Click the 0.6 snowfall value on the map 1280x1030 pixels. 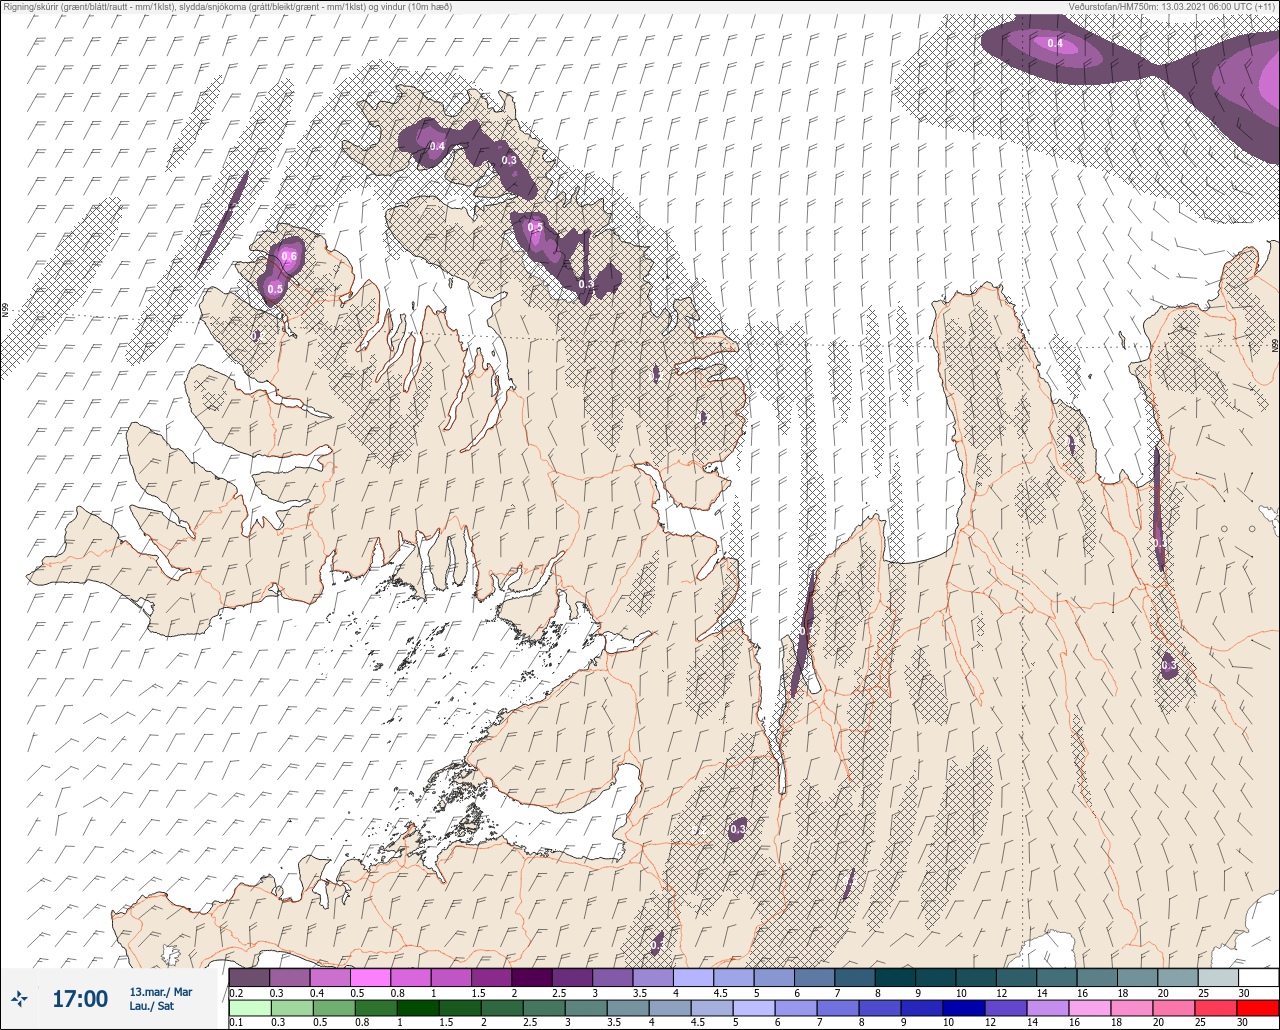tap(289, 257)
